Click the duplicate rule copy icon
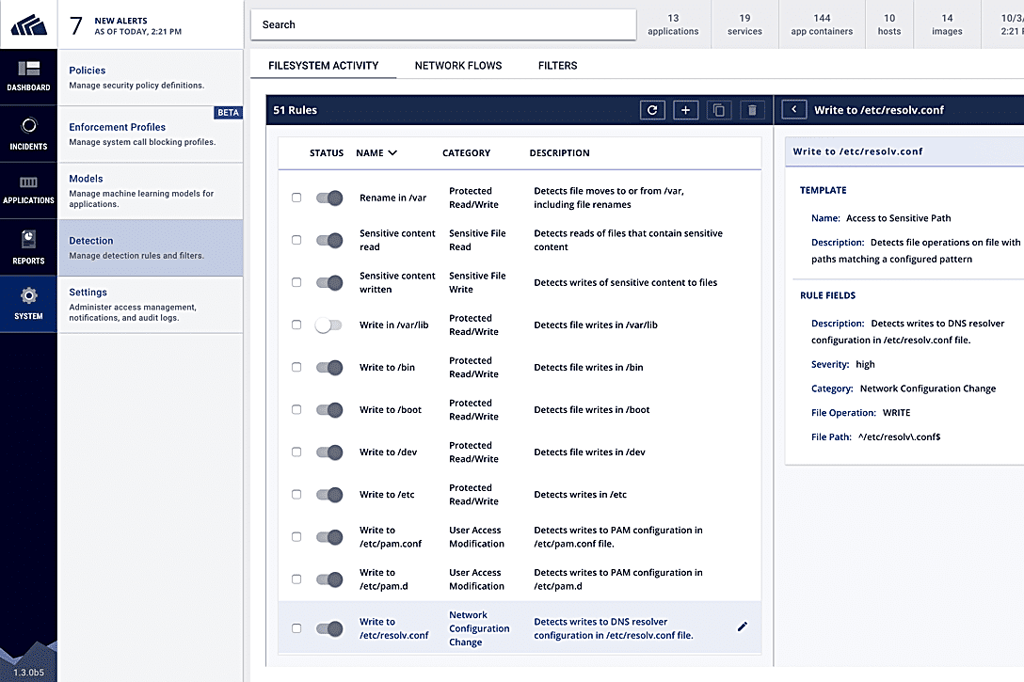Viewport: 1024px width, 682px height. pos(719,110)
